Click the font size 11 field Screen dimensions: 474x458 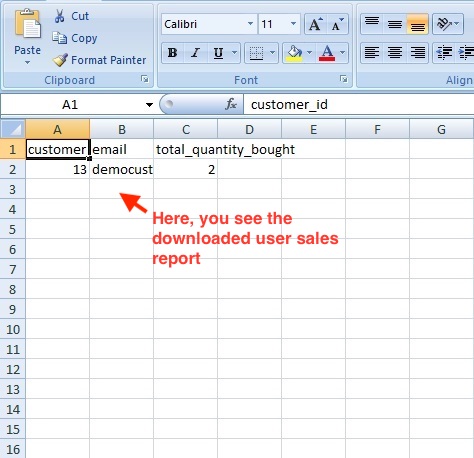(x=273, y=24)
